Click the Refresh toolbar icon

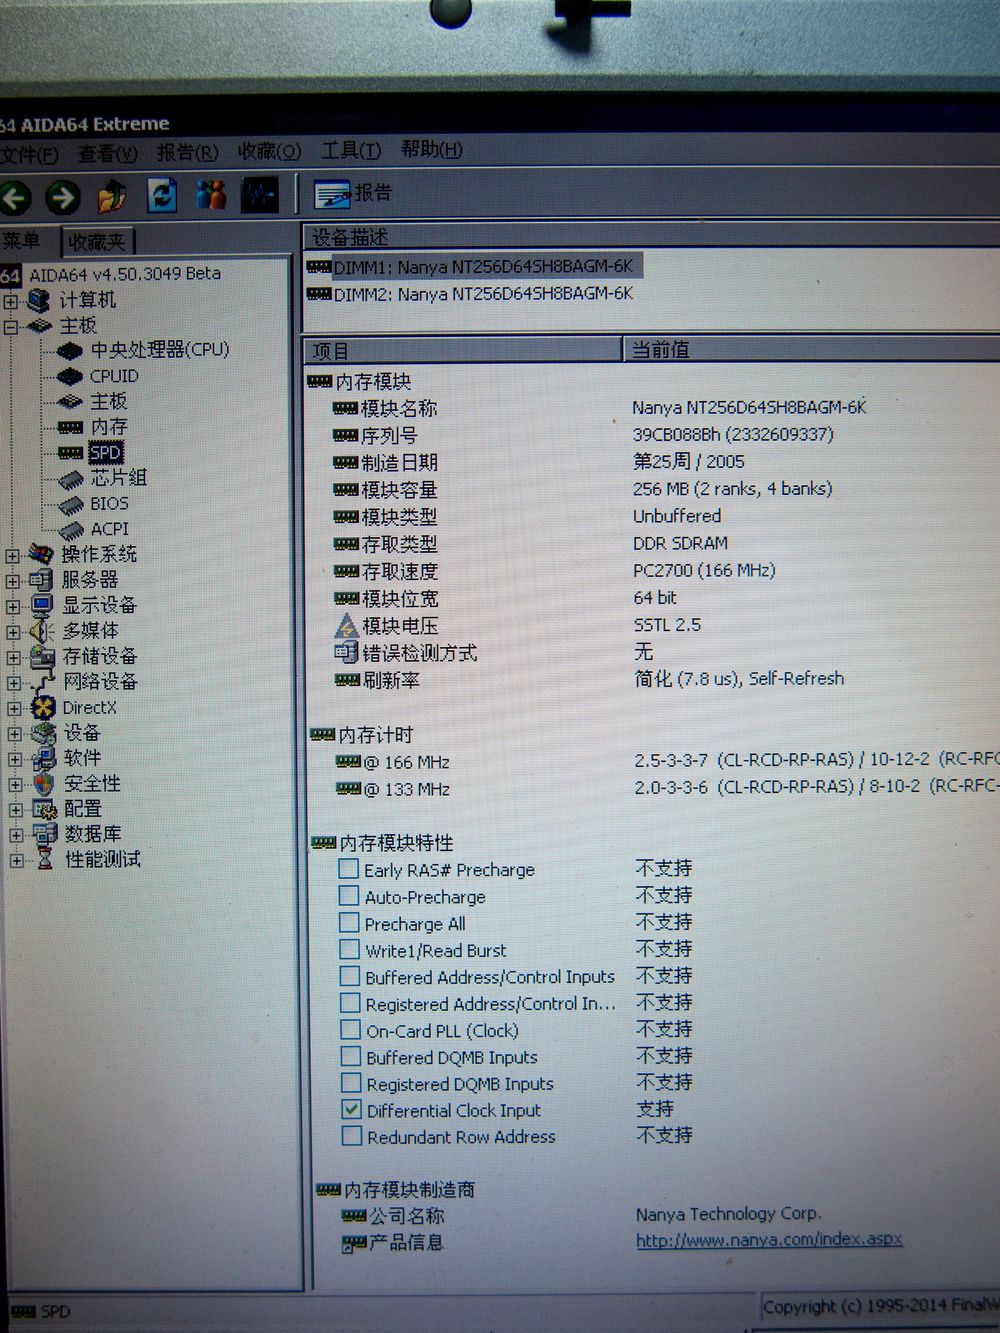coord(162,194)
